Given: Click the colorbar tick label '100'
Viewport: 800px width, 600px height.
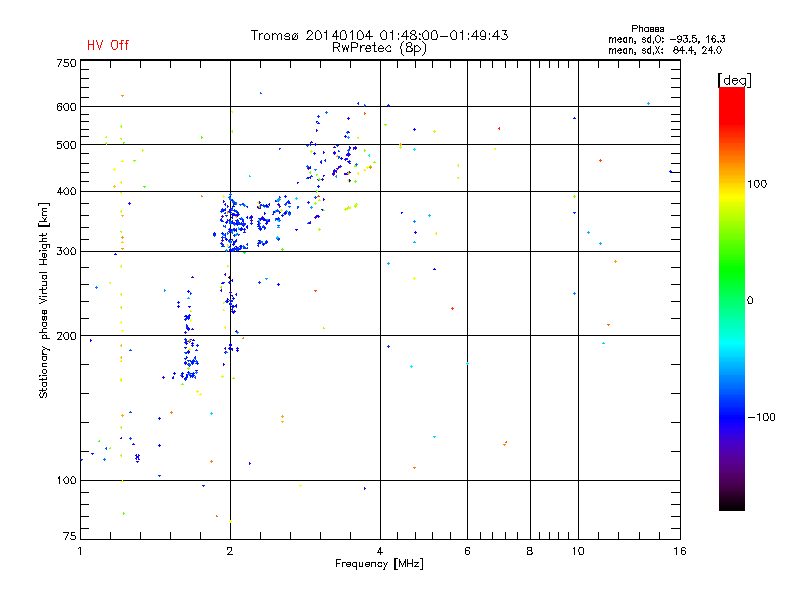Looking at the screenshot, I should [x=757, y=184].
